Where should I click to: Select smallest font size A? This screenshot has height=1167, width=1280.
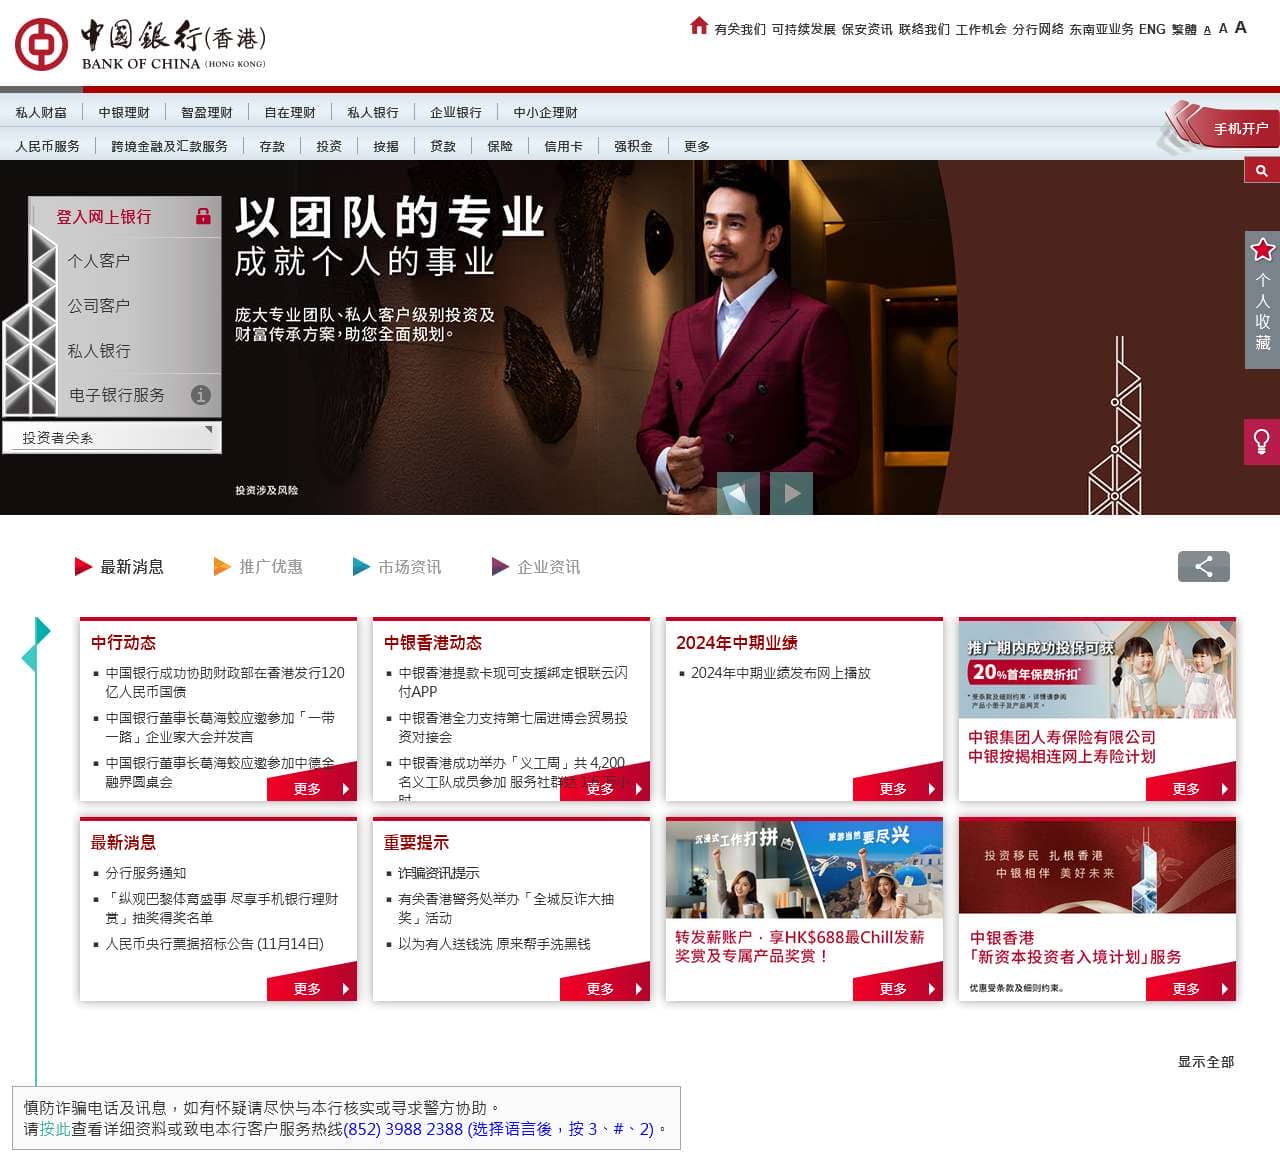[1207, 31]
